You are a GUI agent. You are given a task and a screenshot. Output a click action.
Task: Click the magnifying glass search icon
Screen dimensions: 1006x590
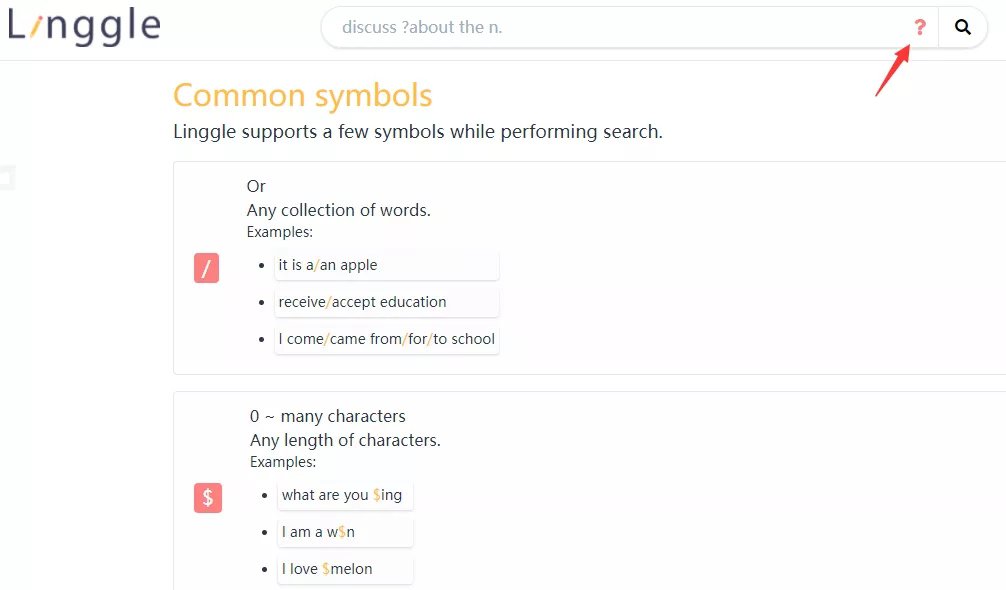point(962,27)
